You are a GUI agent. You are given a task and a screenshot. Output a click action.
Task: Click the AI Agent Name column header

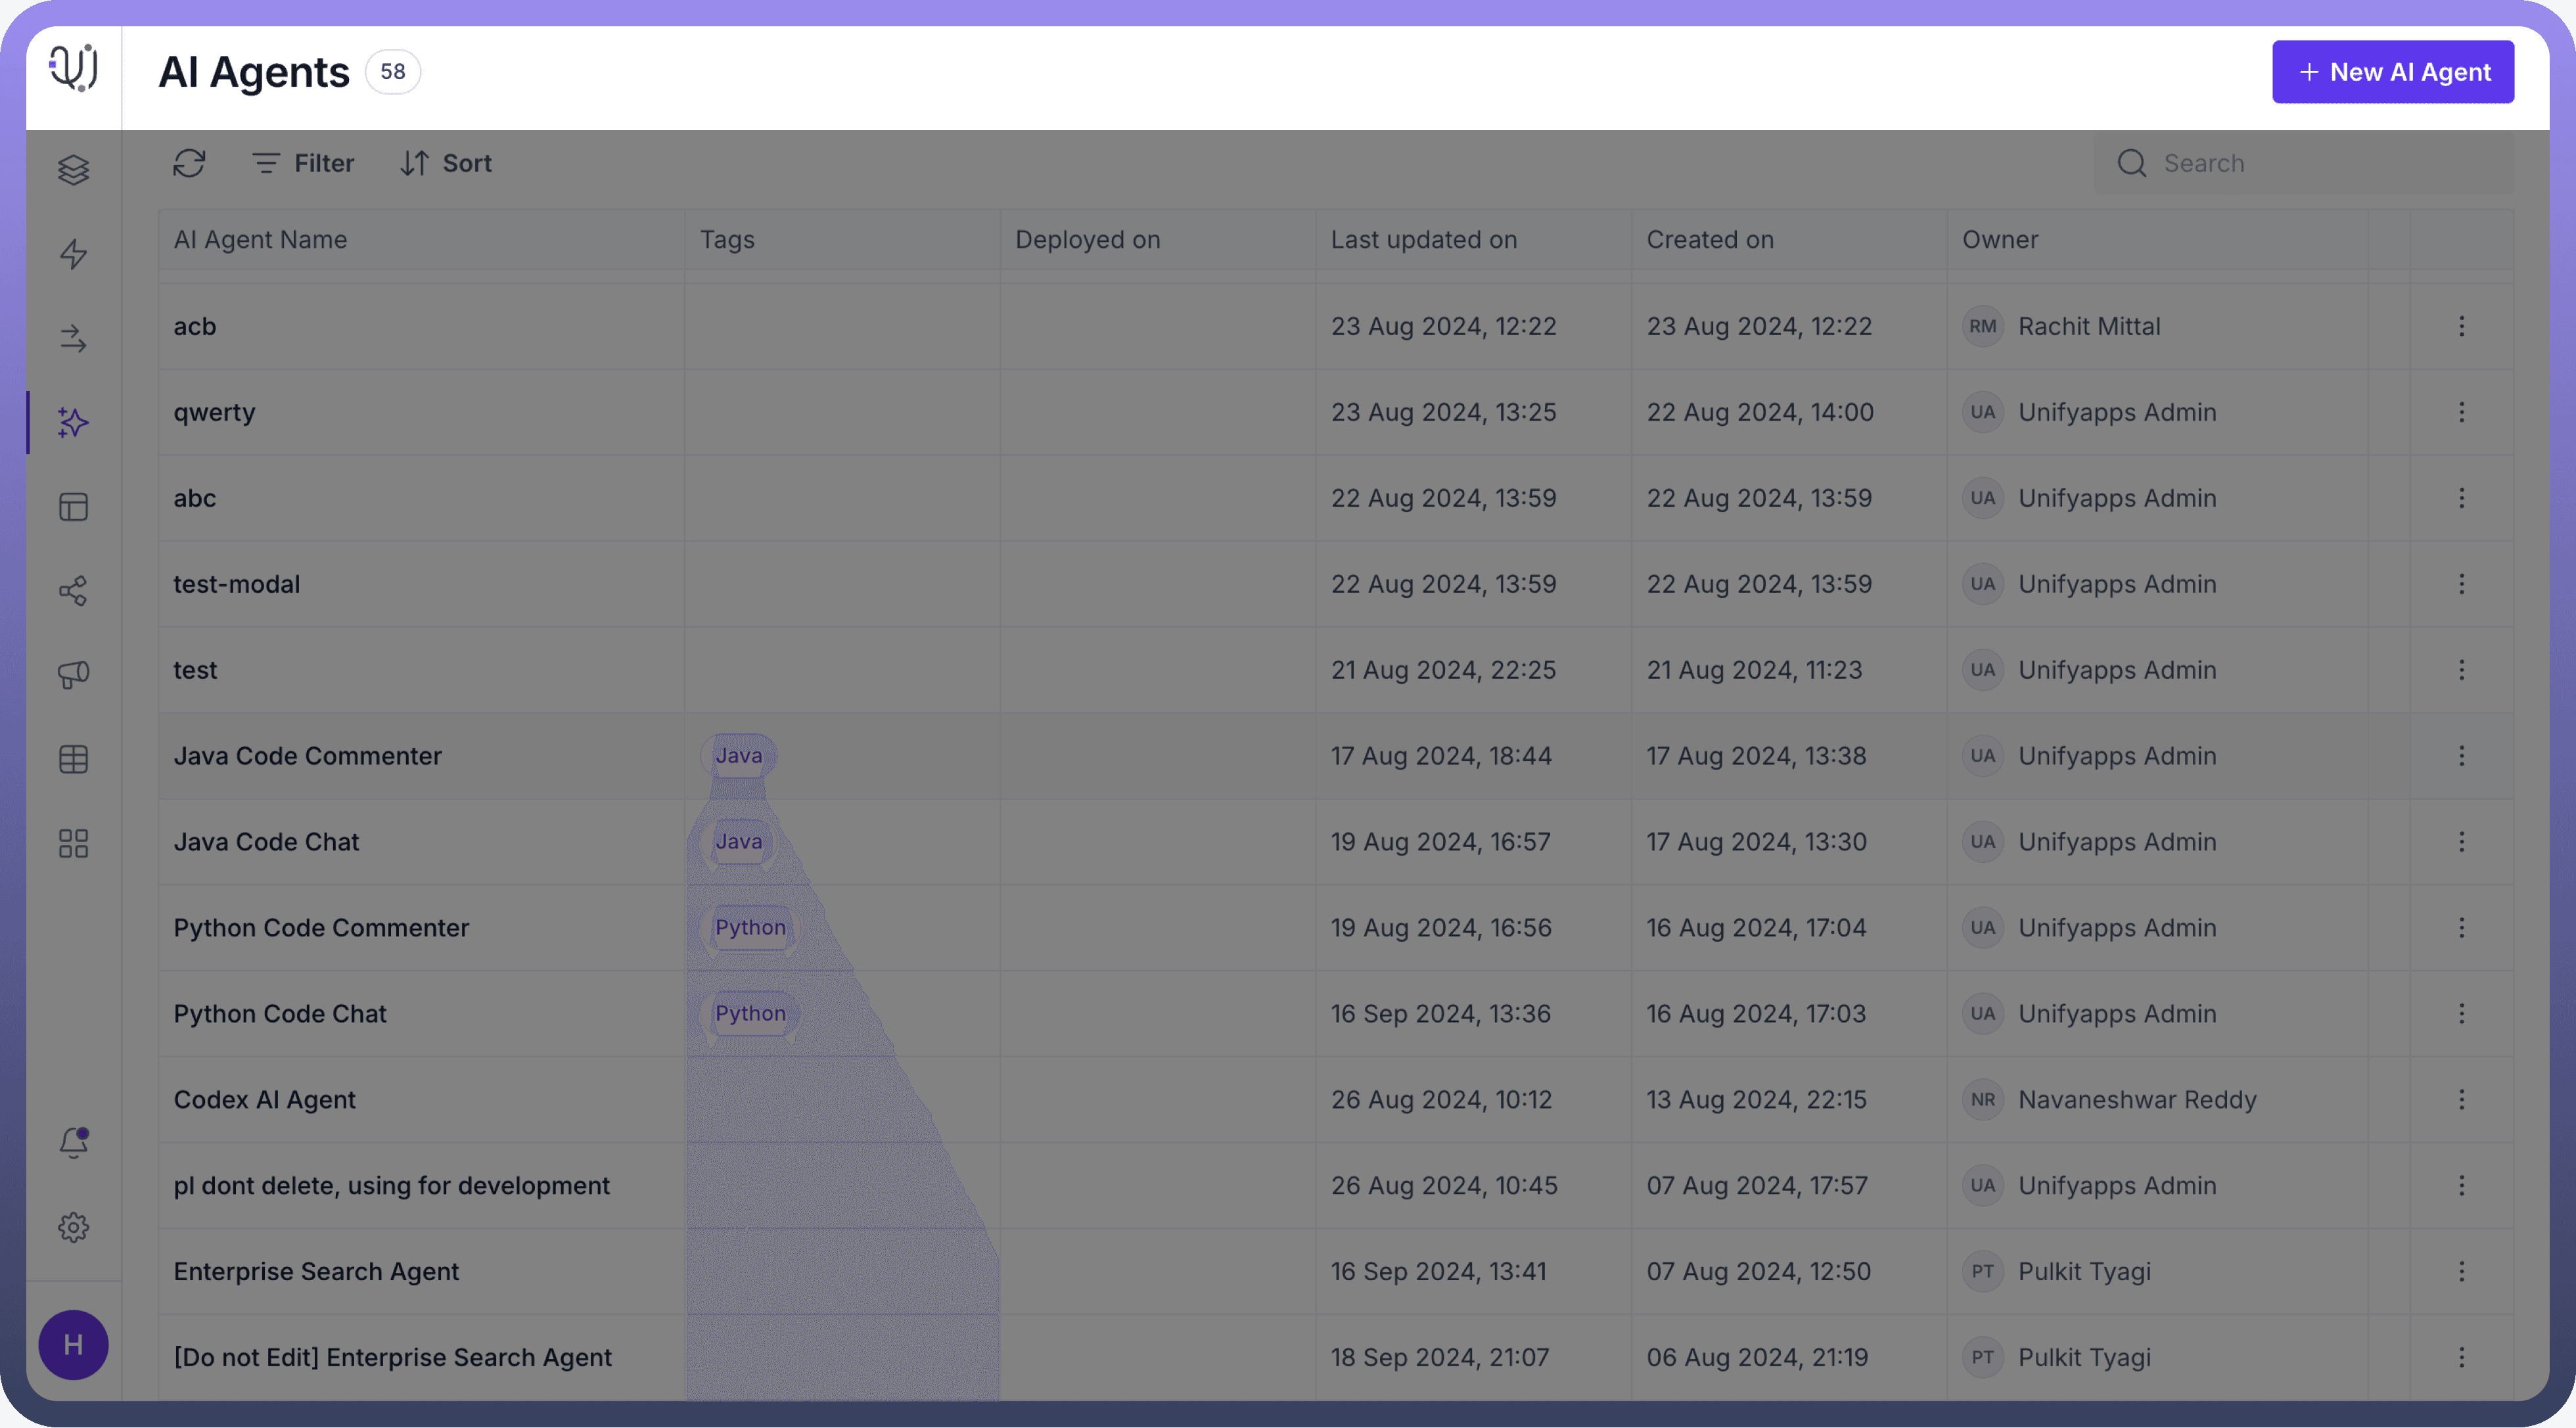pyautogui.click(x=260, y=240)
